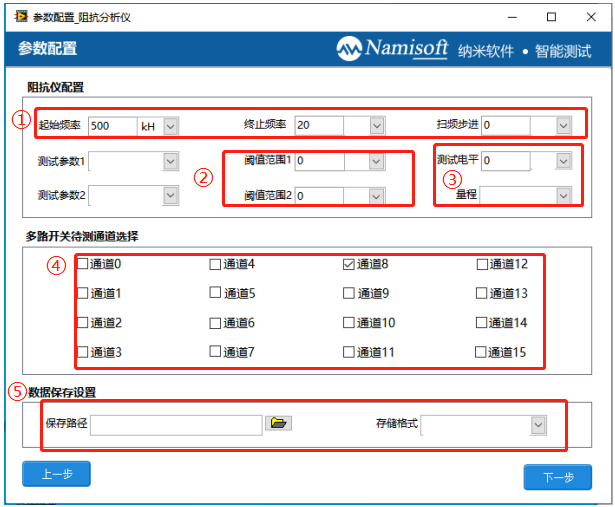Maximize the 参数配置_阻抗分析仪 window
615x507 pixels.
click(551, 17)
